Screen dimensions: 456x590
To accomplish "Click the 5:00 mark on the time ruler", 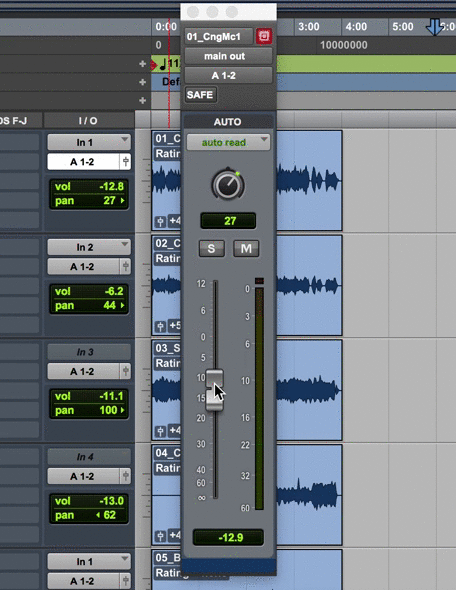I will (403, 27).
